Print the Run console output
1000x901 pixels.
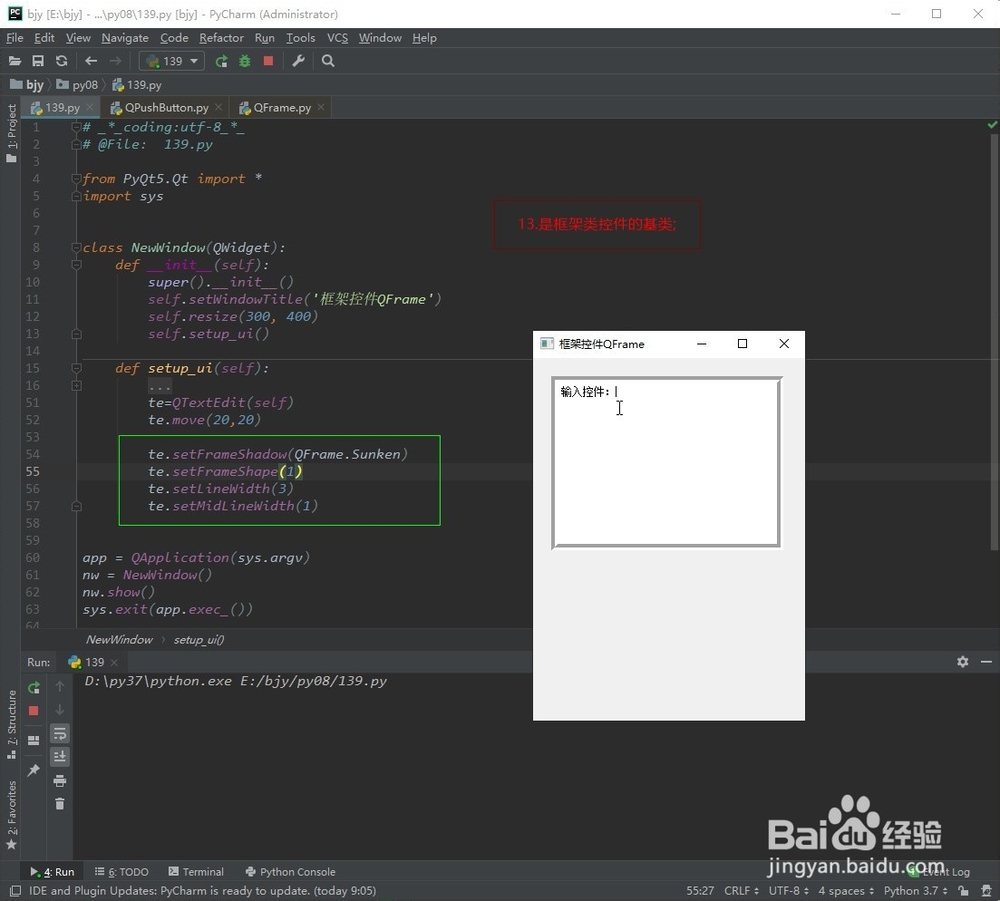click(x=59, y=780)
